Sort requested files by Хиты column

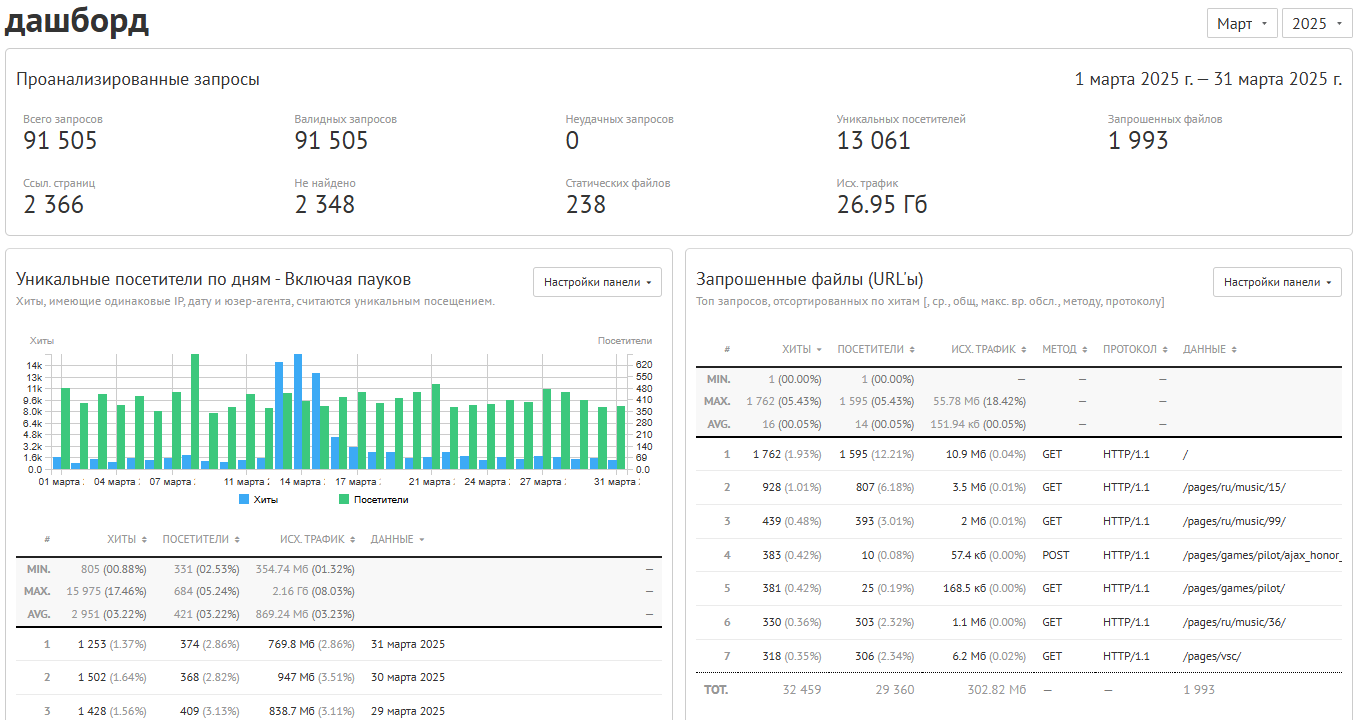[802, 349]
